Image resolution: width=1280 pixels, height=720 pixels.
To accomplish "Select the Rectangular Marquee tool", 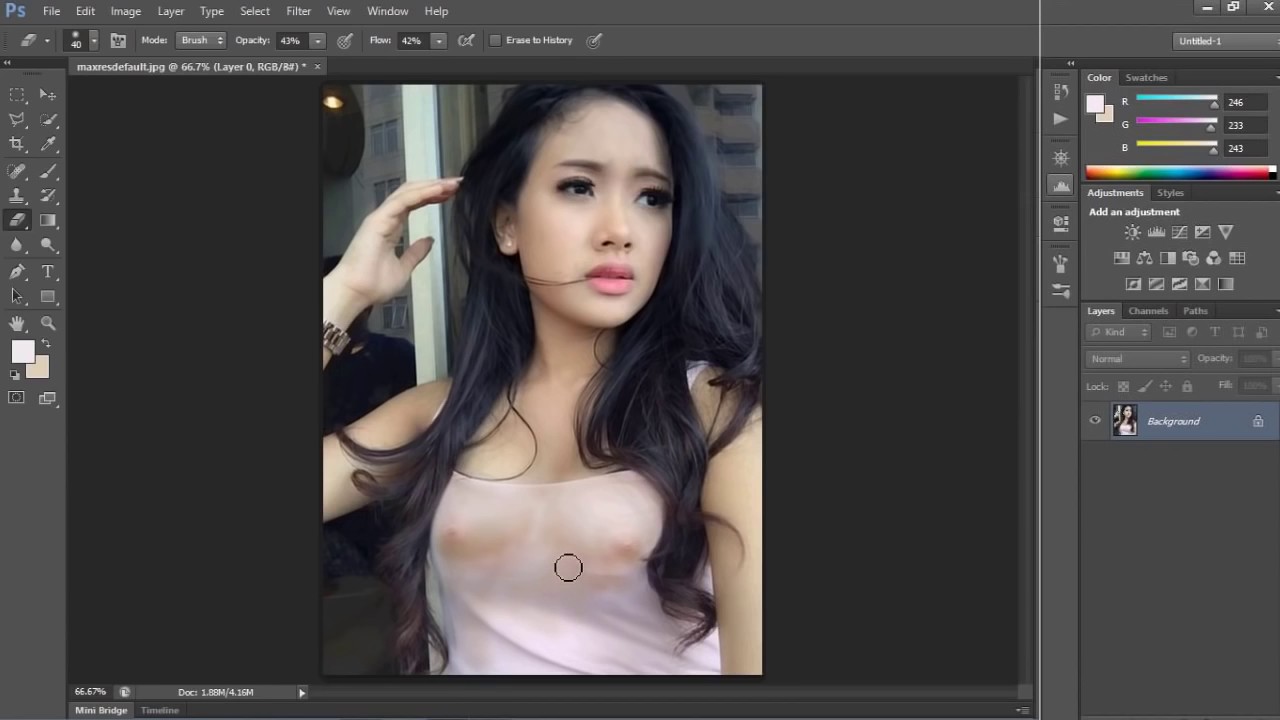I will (17, 94).
